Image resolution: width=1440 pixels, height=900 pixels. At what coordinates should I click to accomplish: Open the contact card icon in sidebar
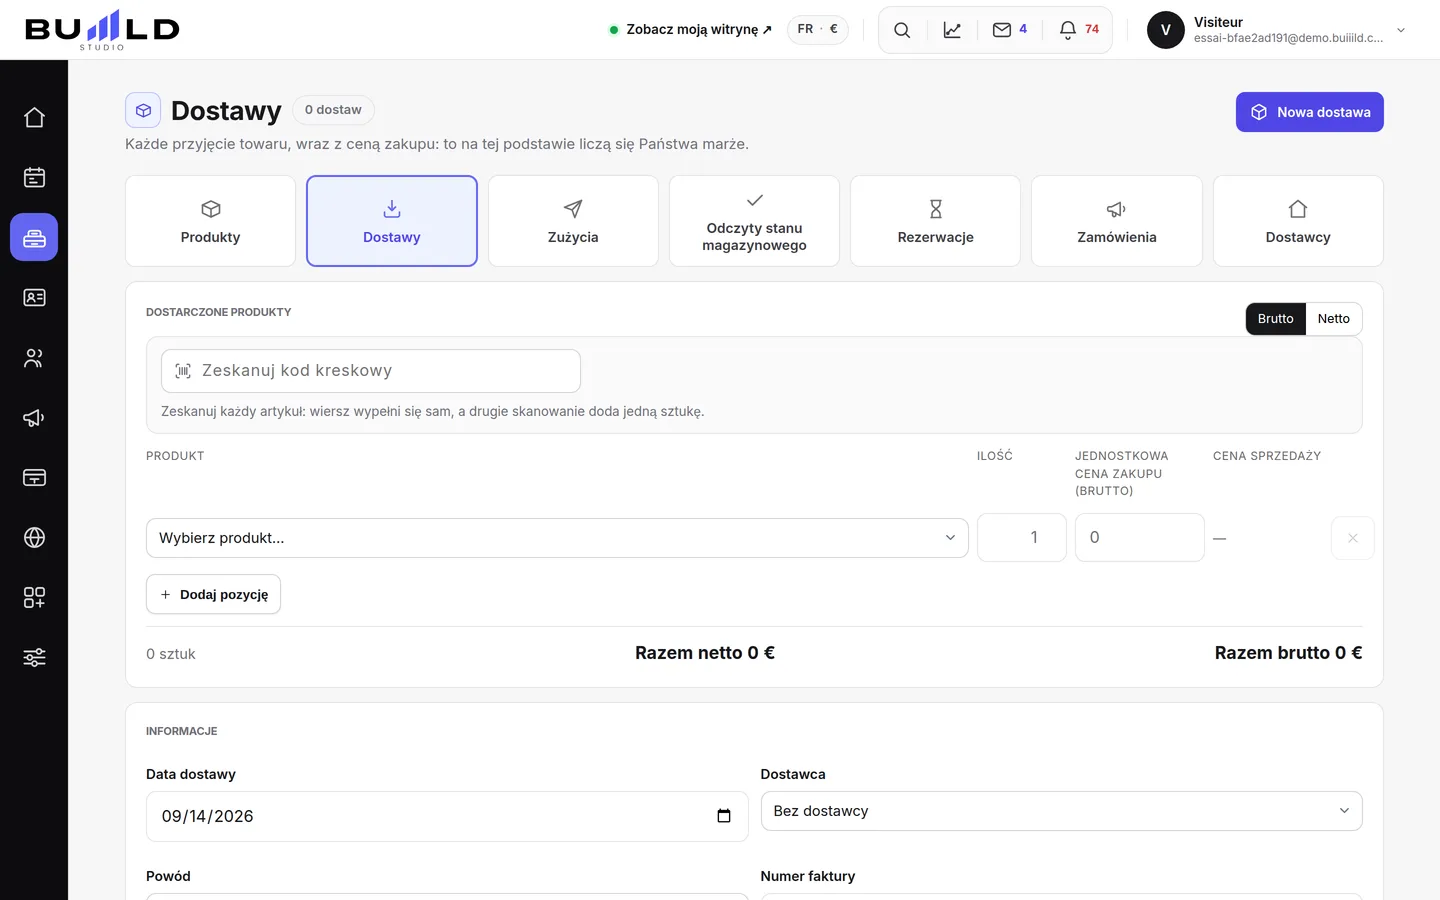pos(34,298)
